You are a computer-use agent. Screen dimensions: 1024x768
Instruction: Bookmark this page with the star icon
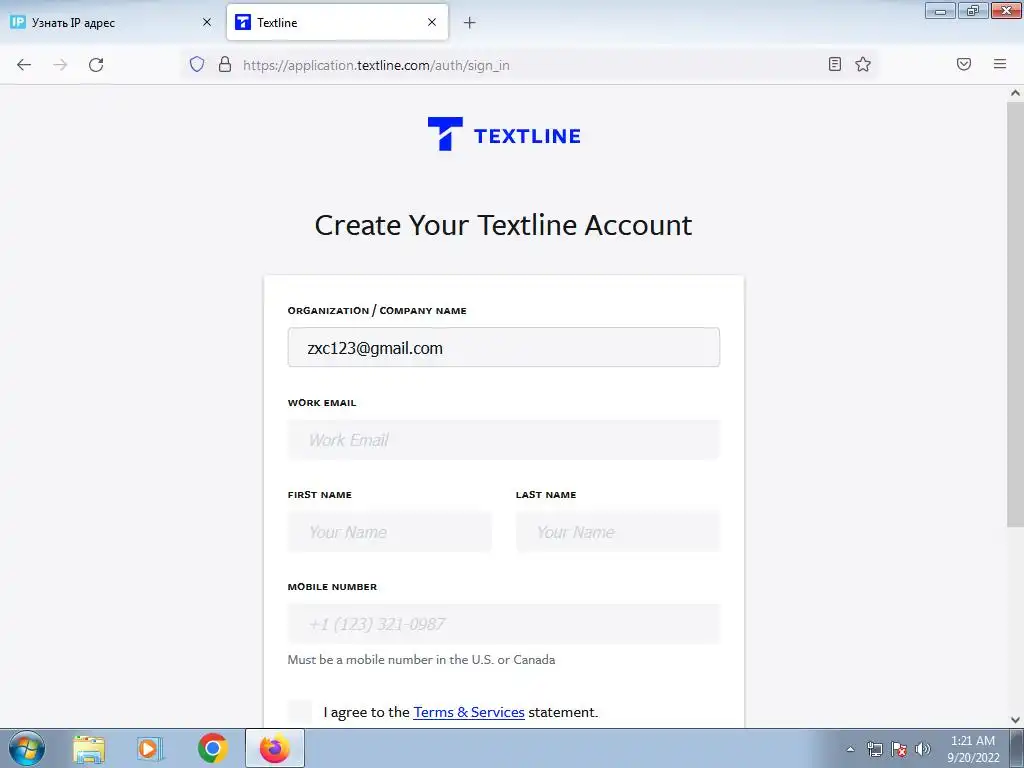[x=863, y=64]
